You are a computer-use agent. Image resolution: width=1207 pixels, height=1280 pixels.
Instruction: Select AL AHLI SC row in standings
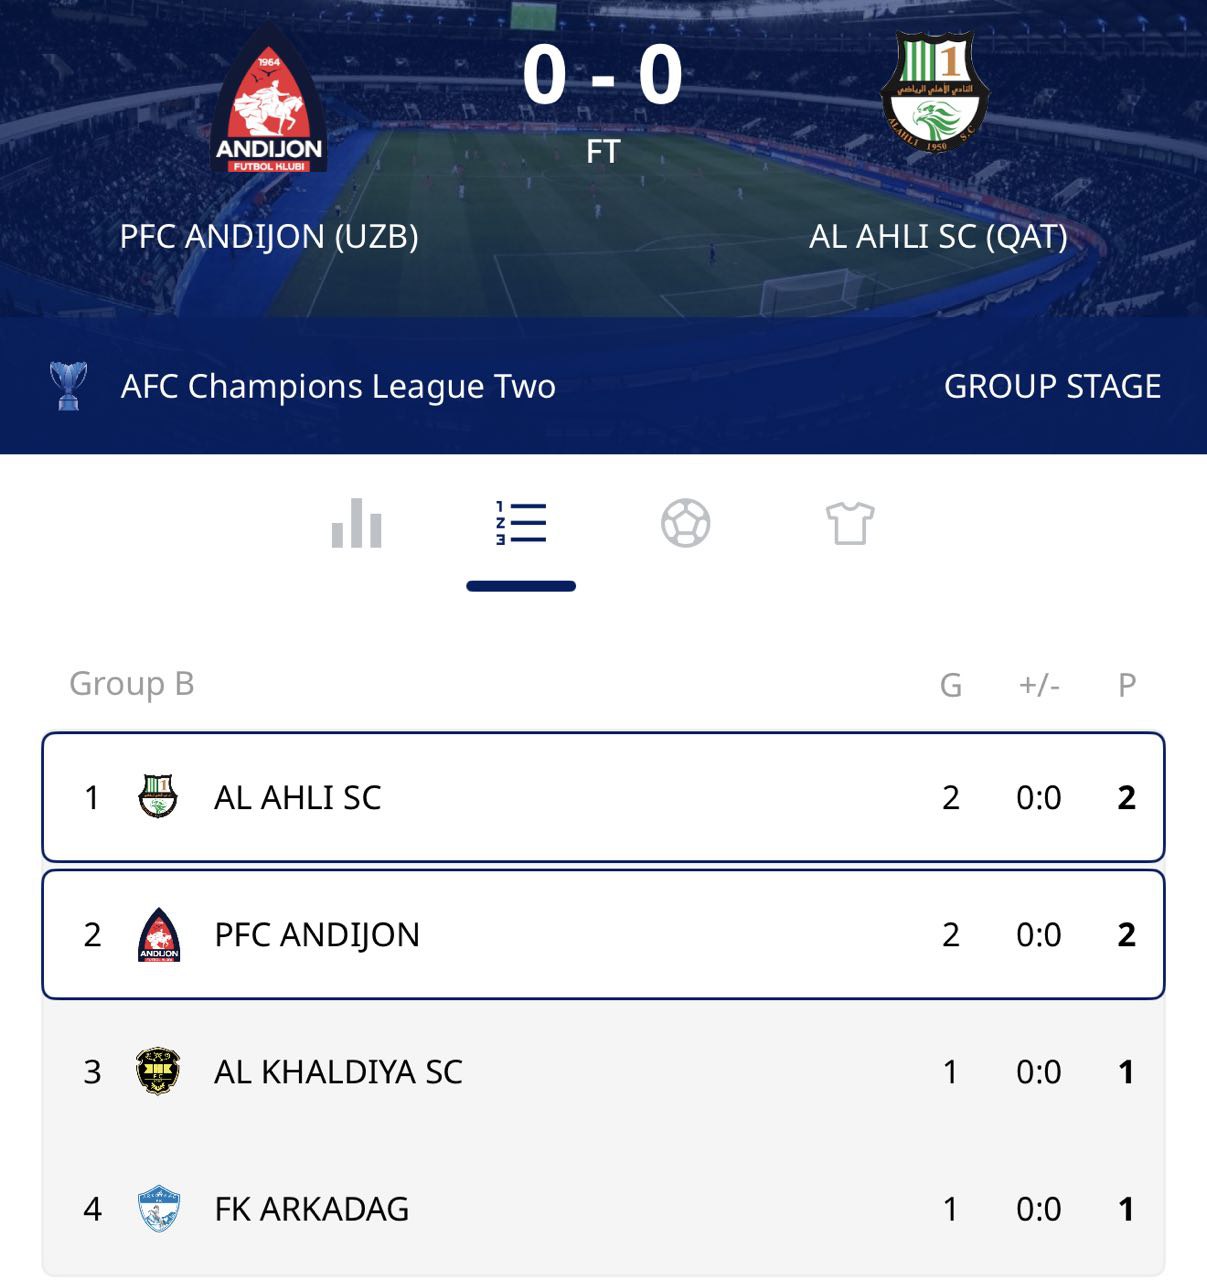tap(603, 797)
